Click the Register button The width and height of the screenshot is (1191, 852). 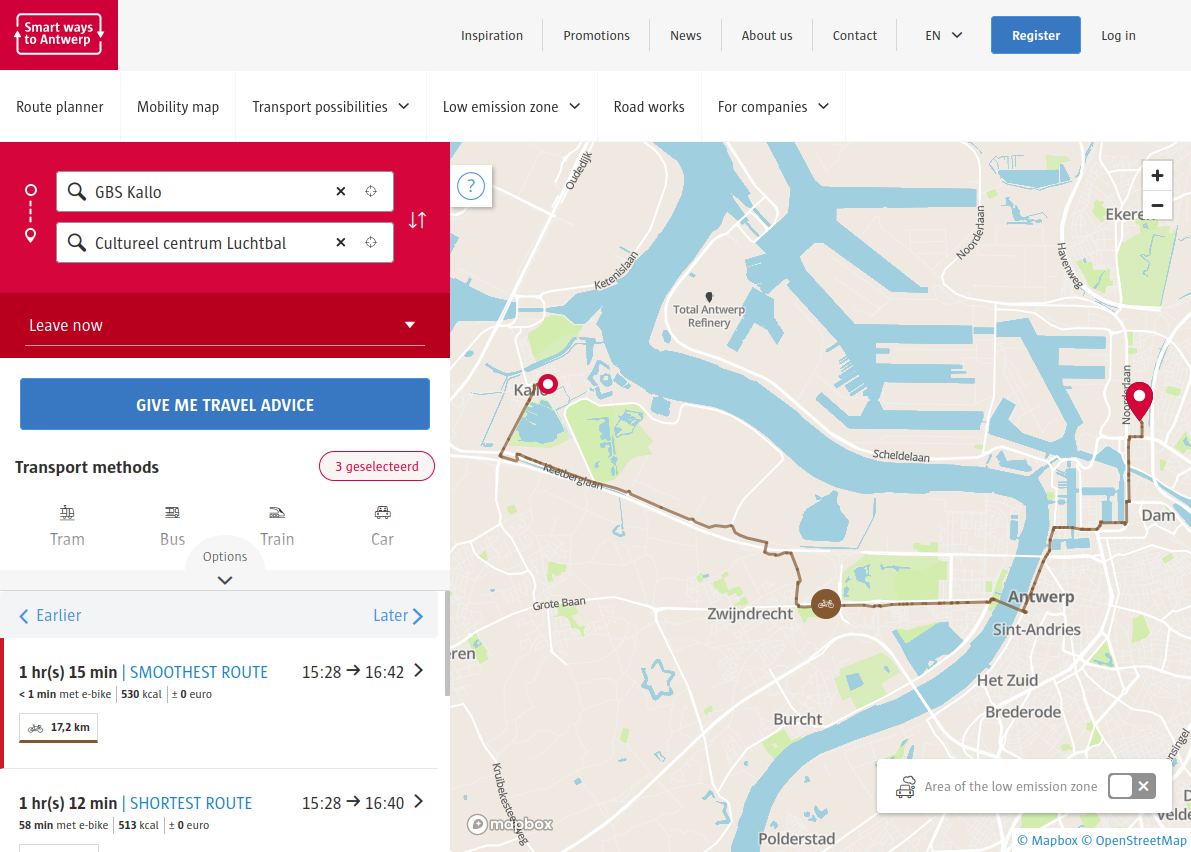coord(1035,35)
